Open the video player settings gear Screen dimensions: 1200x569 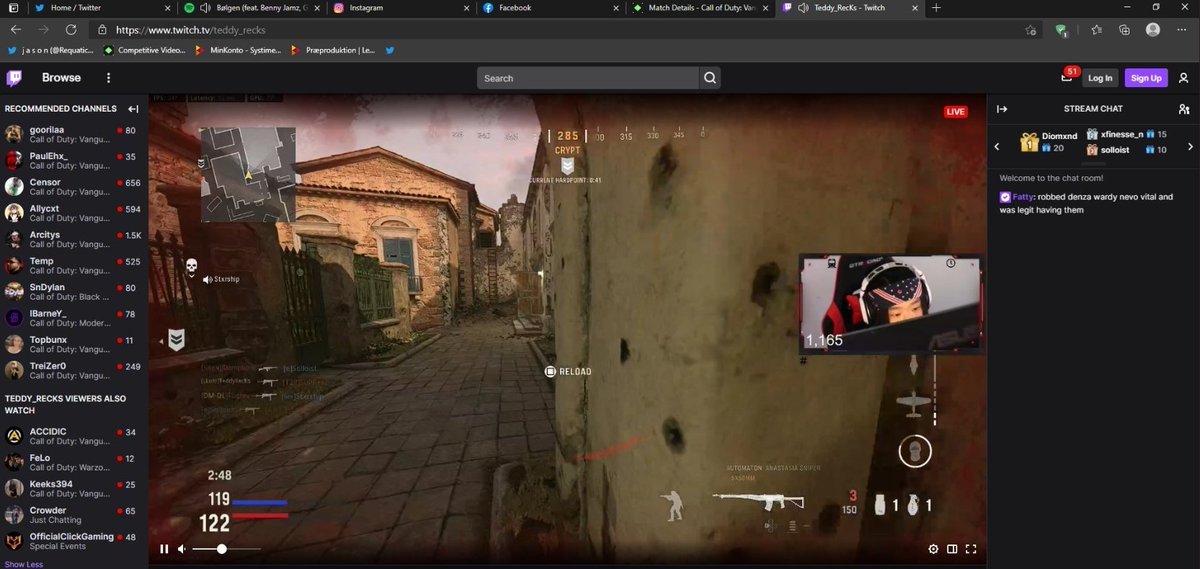click(934, 549)
